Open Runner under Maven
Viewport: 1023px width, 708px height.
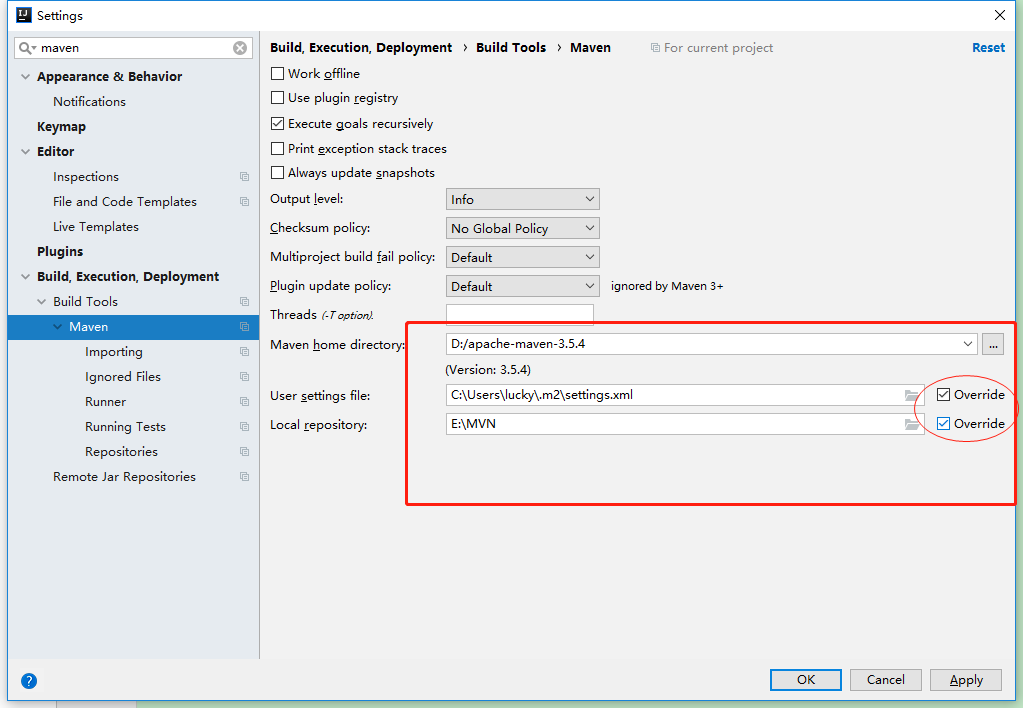[105, 402]
